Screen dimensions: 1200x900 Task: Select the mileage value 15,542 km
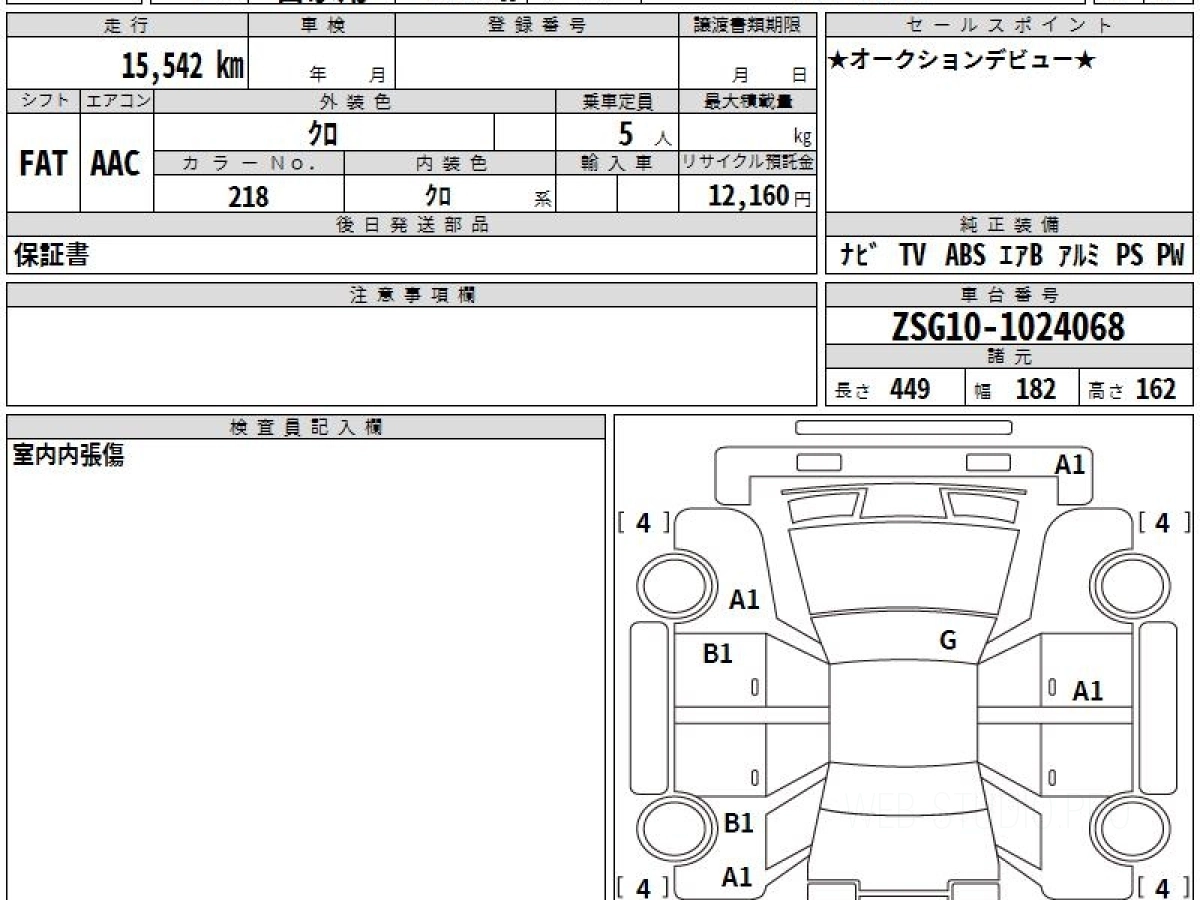click(183, 66)
